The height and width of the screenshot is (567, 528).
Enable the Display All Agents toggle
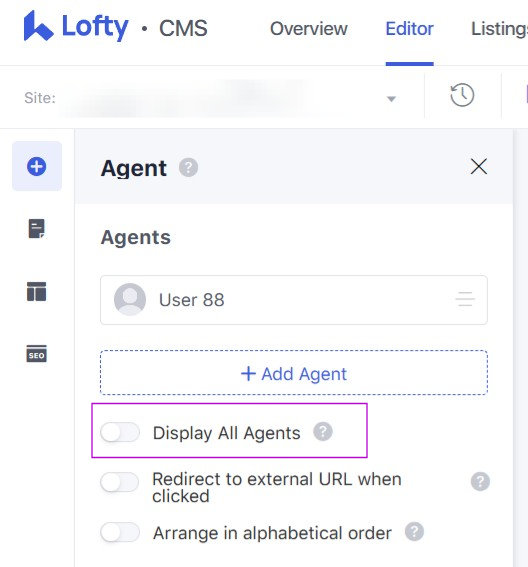pos(120,432)
